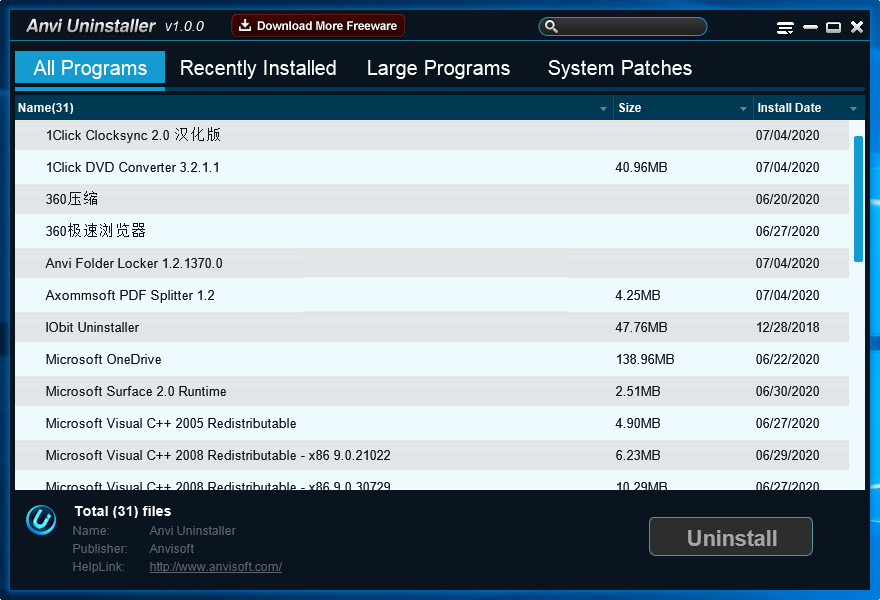Screen dimensions: 880x600
Task: Open the main menu hamburger icon
Action: pyautogui.click(x=785, y=28)
